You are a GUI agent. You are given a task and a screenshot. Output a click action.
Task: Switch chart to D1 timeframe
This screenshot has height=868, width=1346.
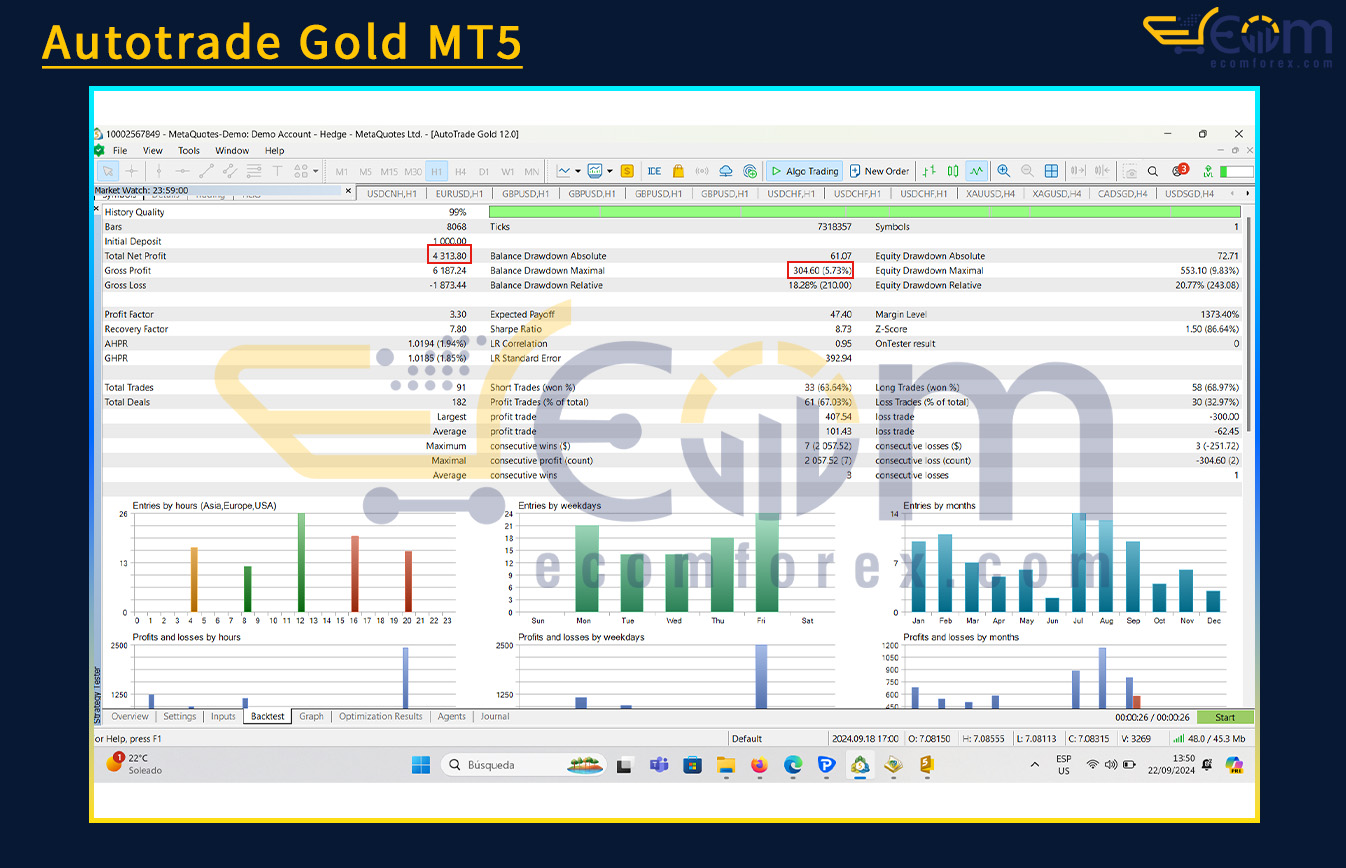pyautogui.click(x=484, y=172)
